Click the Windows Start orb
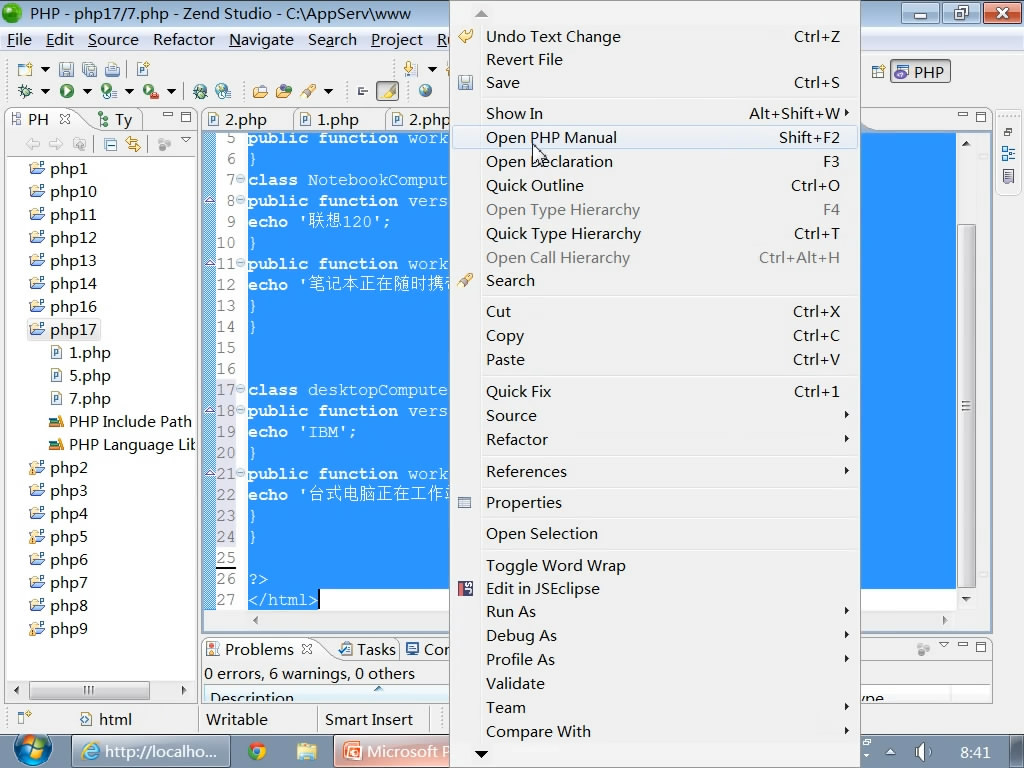Viewport: 1024px width, 768px height. point(33,751)
